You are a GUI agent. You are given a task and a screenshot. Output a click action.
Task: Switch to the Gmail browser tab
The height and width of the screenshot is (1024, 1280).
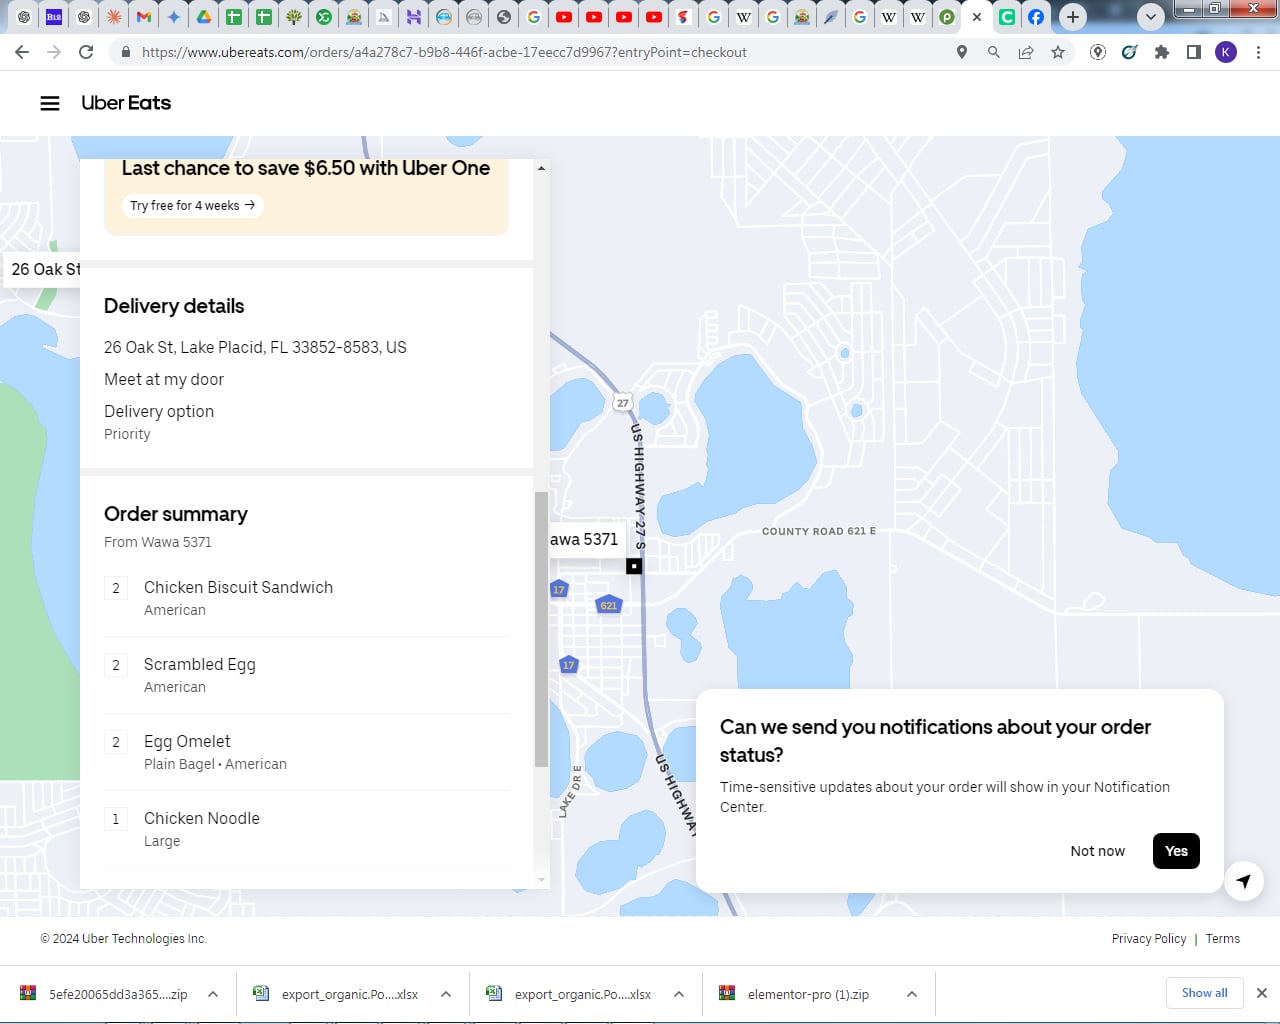144,17
